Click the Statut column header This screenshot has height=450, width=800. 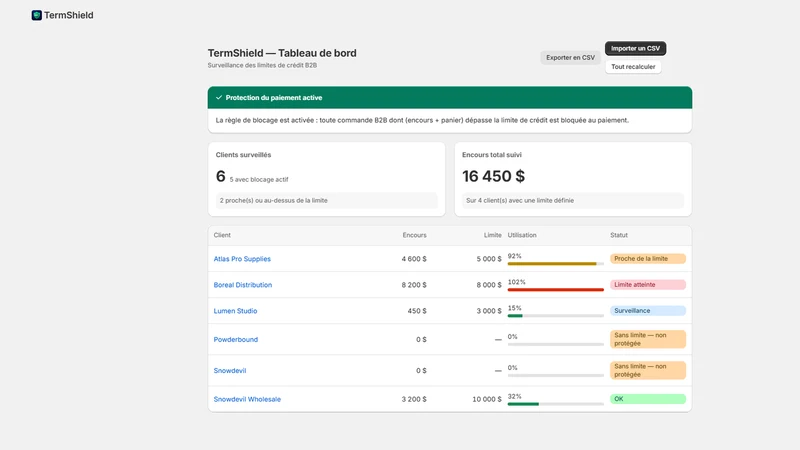619,235
